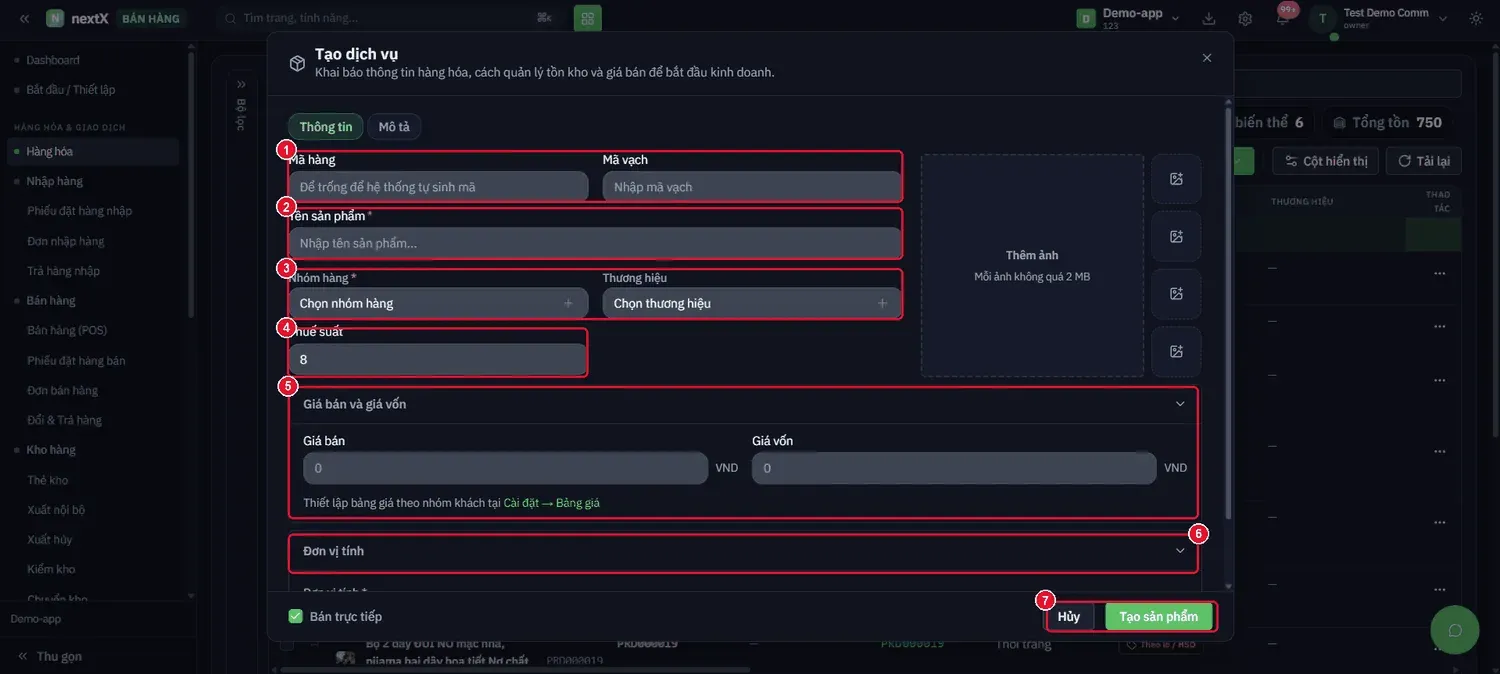Open Kiểm kho in the sidebar

[49, 569]
